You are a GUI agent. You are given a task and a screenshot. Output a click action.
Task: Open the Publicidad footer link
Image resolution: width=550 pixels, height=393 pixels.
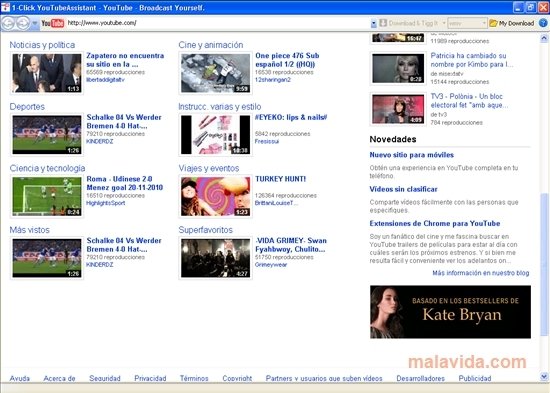pos(475,378)
